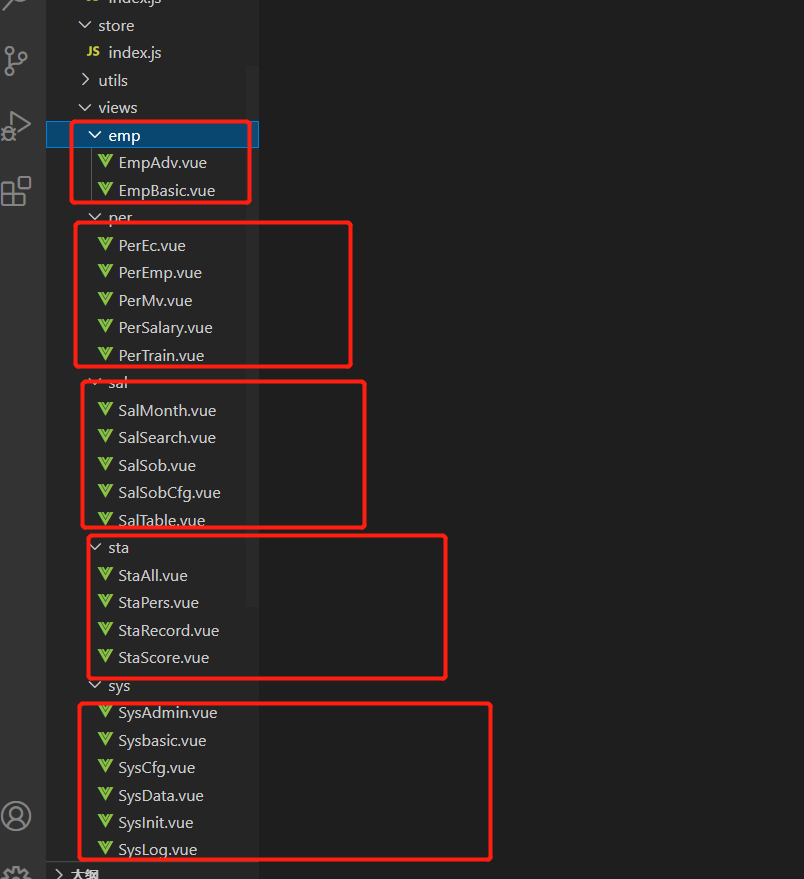
Task: Select the sys folder label
Action: (119, 686)
